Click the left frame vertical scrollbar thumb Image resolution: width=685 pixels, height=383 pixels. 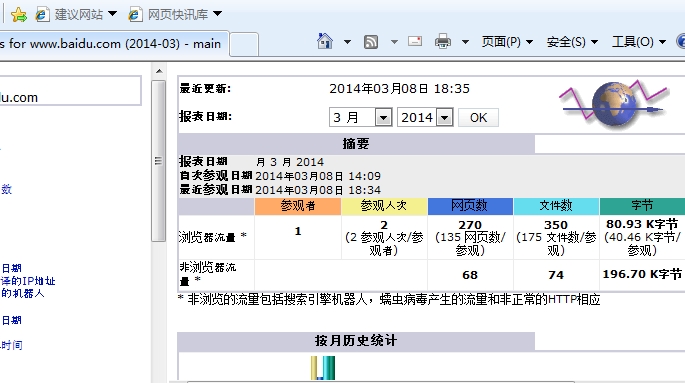click(x=159, y=161)
